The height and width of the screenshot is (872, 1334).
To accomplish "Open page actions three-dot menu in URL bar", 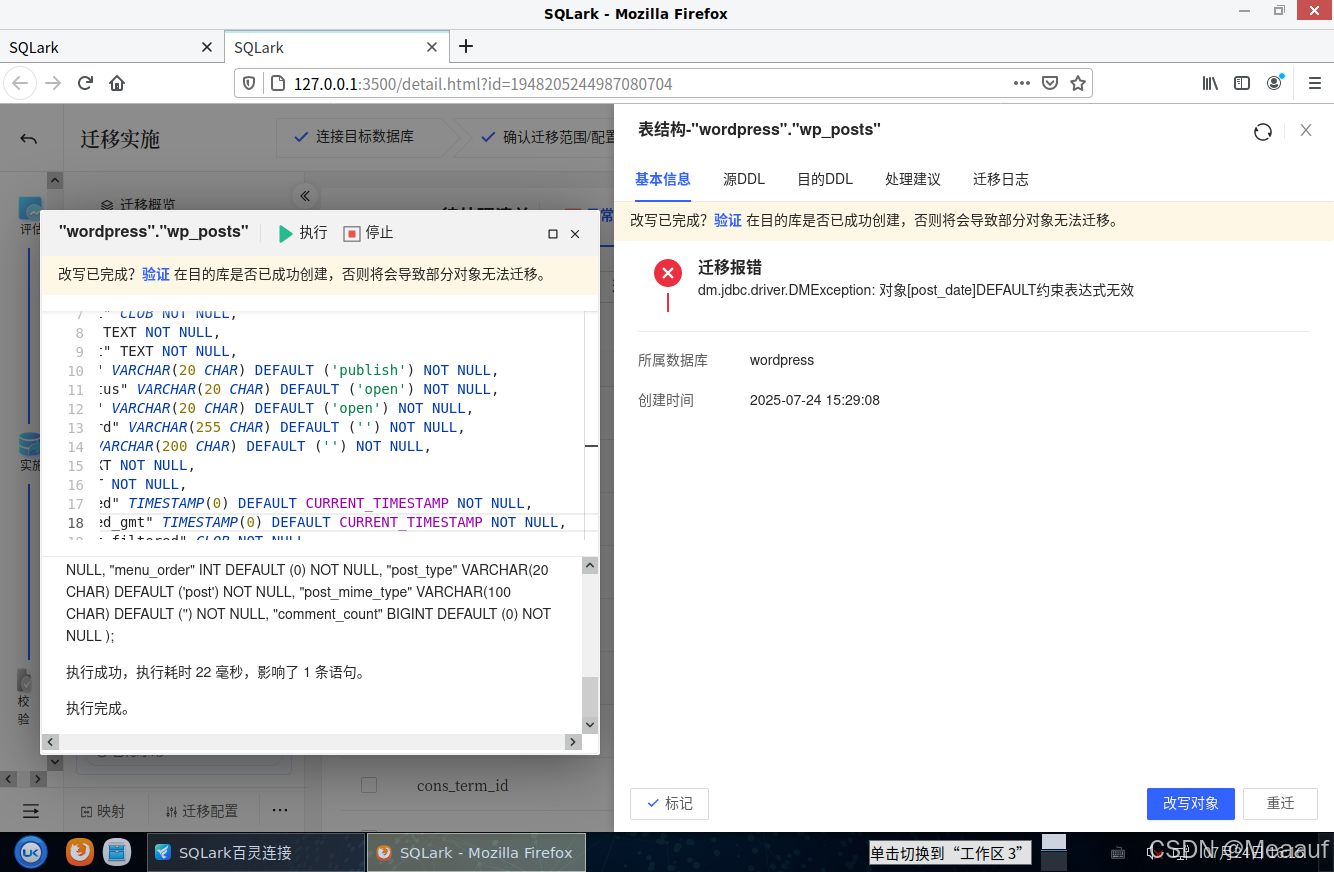I will (1021, 83).
